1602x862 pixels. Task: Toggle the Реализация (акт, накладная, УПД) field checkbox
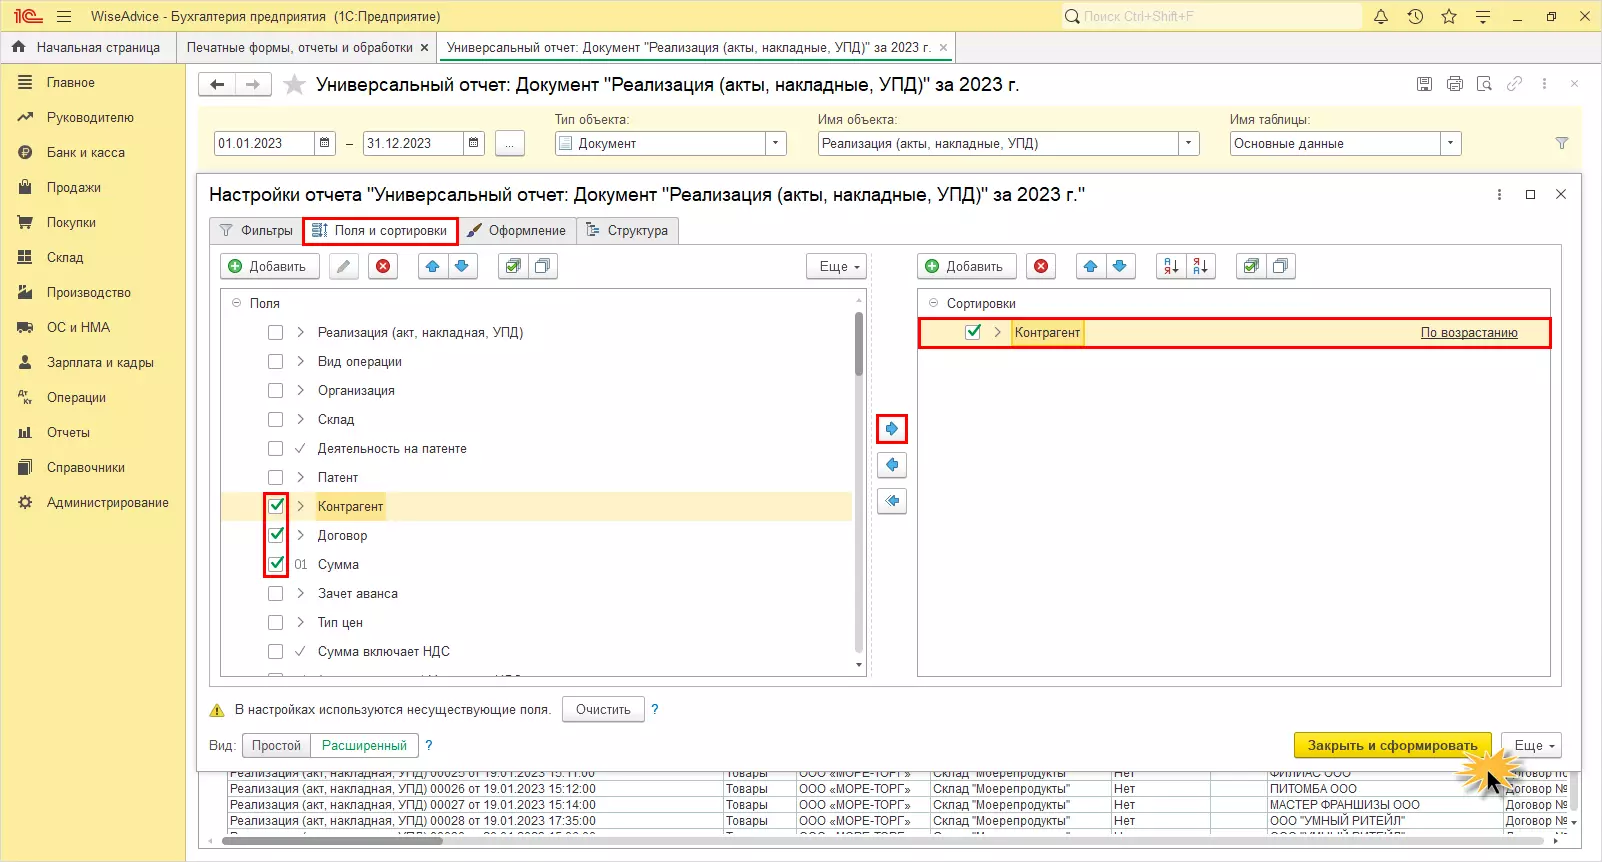pyautogui.click(x=276, y=333)
